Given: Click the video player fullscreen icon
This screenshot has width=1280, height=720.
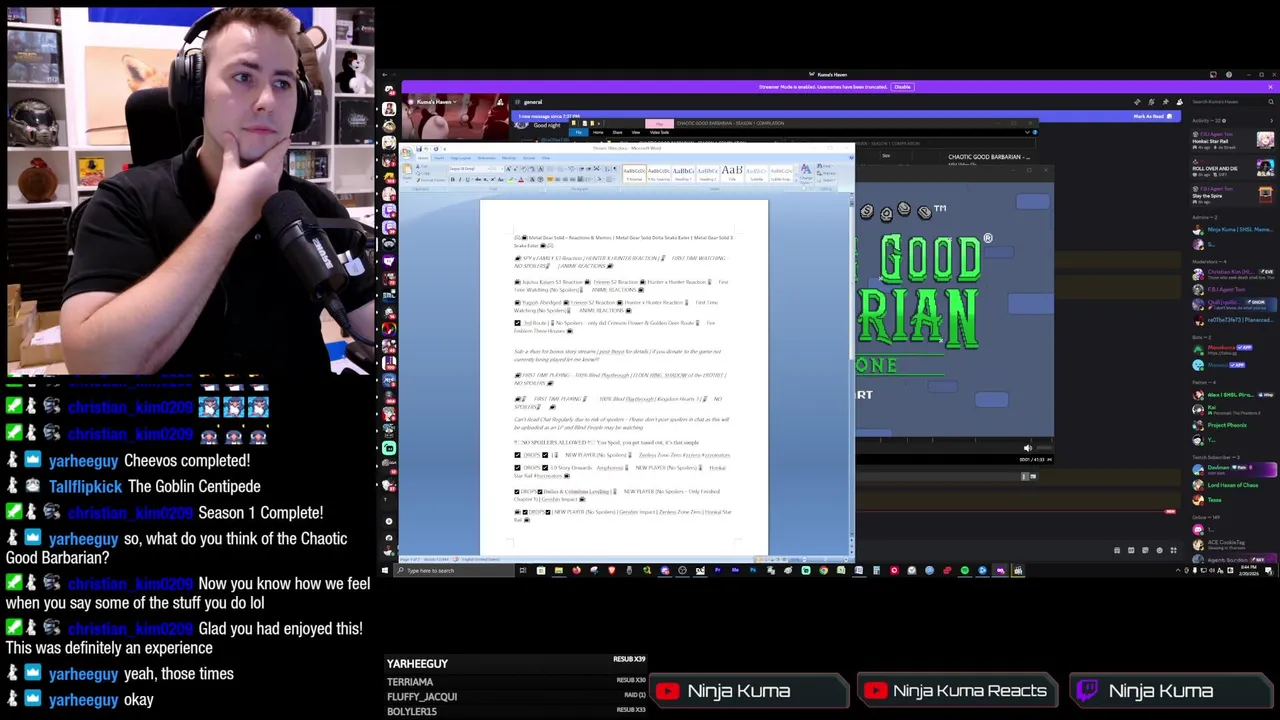Looking at the screenshot, I should pos(1049,460).
